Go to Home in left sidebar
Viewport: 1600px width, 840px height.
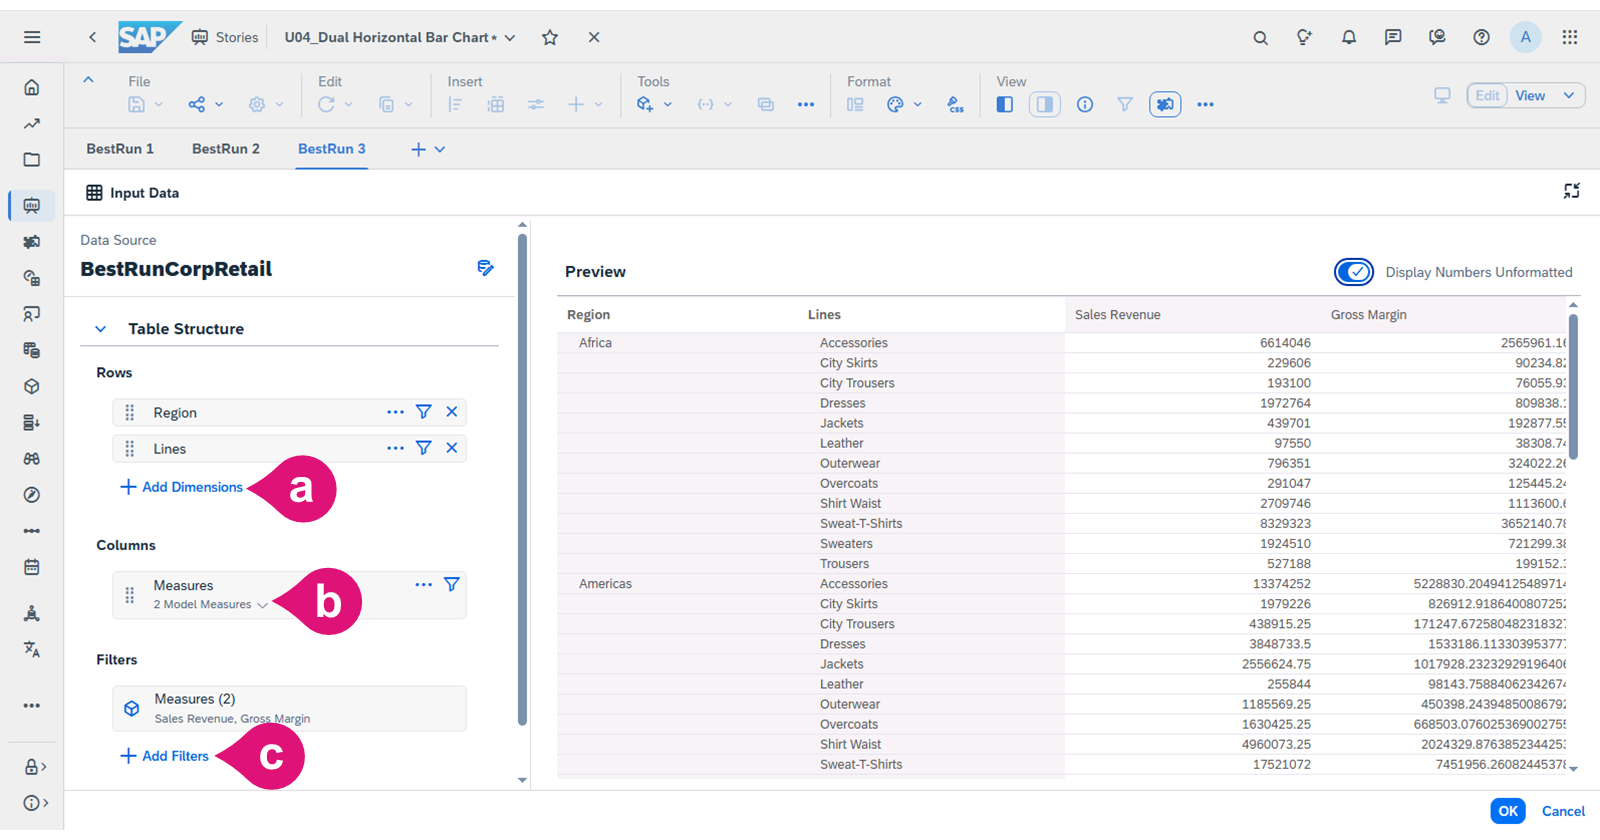pyautogui.click(x=32, y=88)
